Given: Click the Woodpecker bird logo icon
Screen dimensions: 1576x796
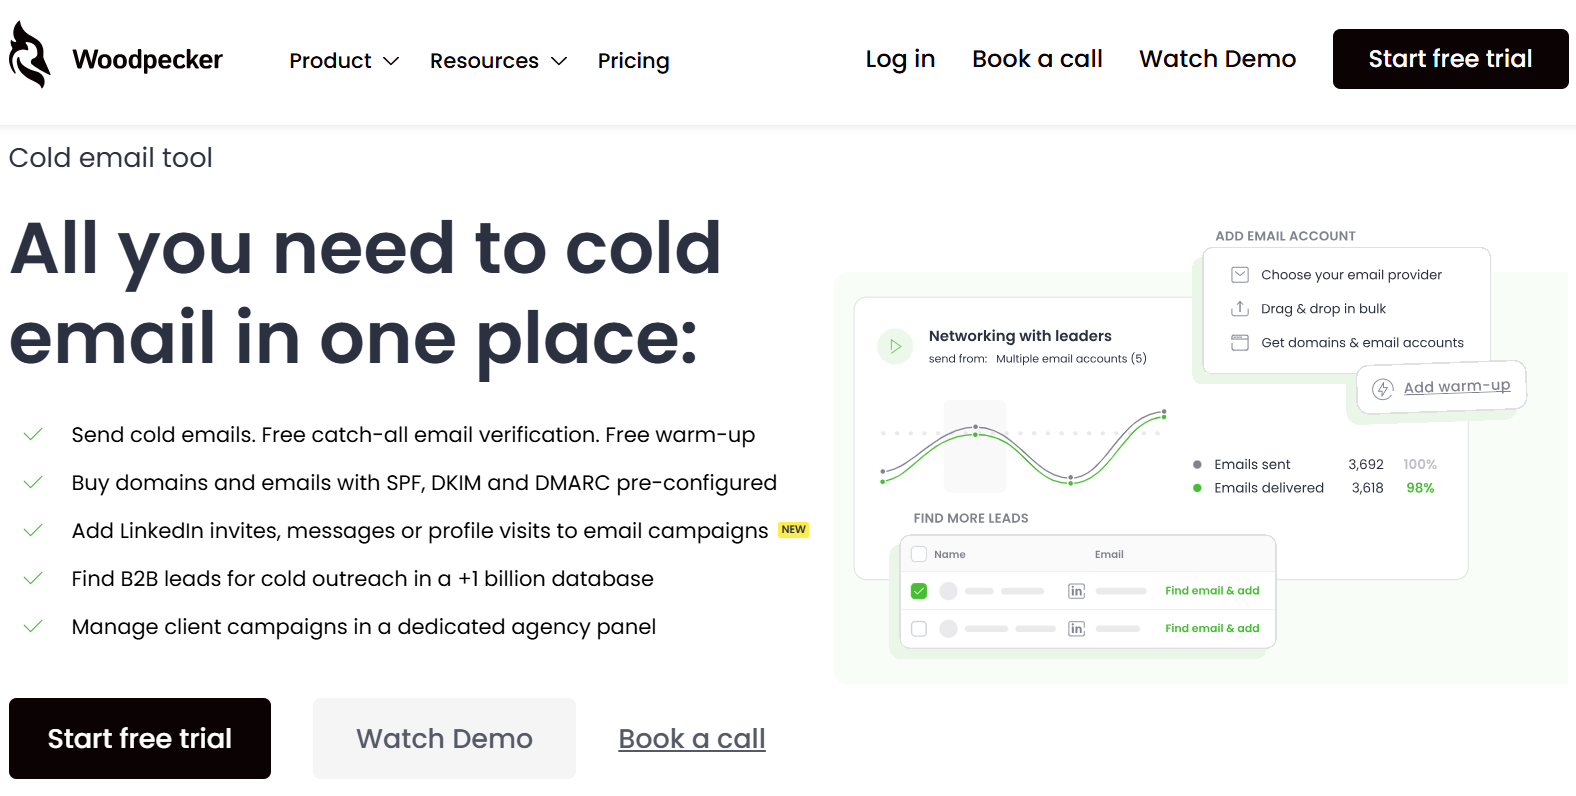Looking at the screenshot, I should pos(29,55).
